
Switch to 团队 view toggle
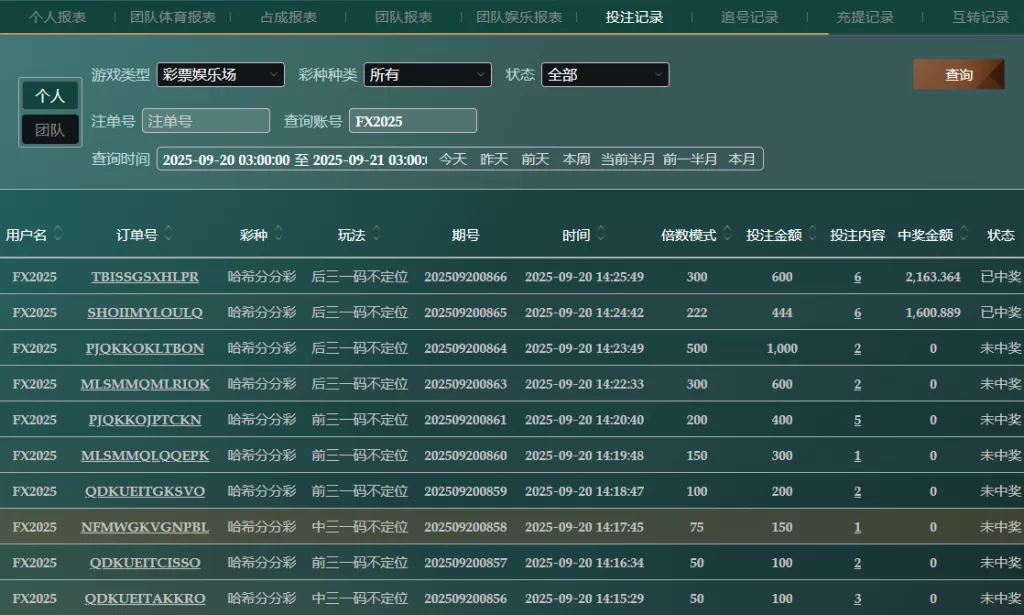pyautogui.click(x=50, y=129)
